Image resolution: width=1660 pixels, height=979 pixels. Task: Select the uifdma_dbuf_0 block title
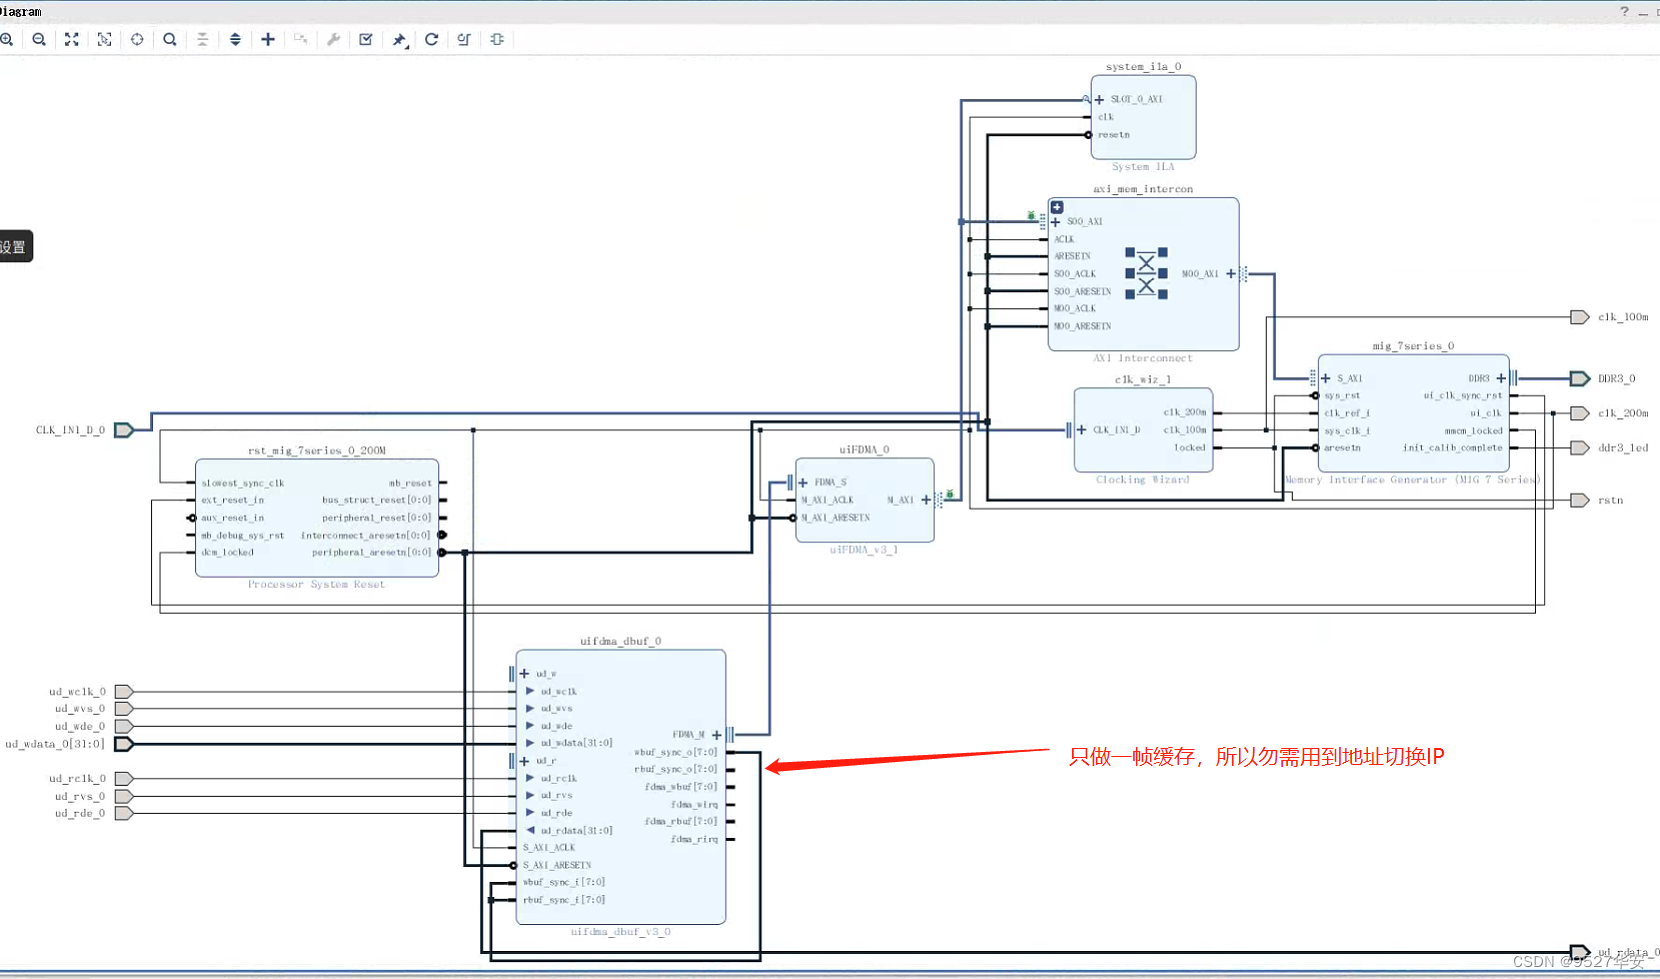click(x=621, y=641)
